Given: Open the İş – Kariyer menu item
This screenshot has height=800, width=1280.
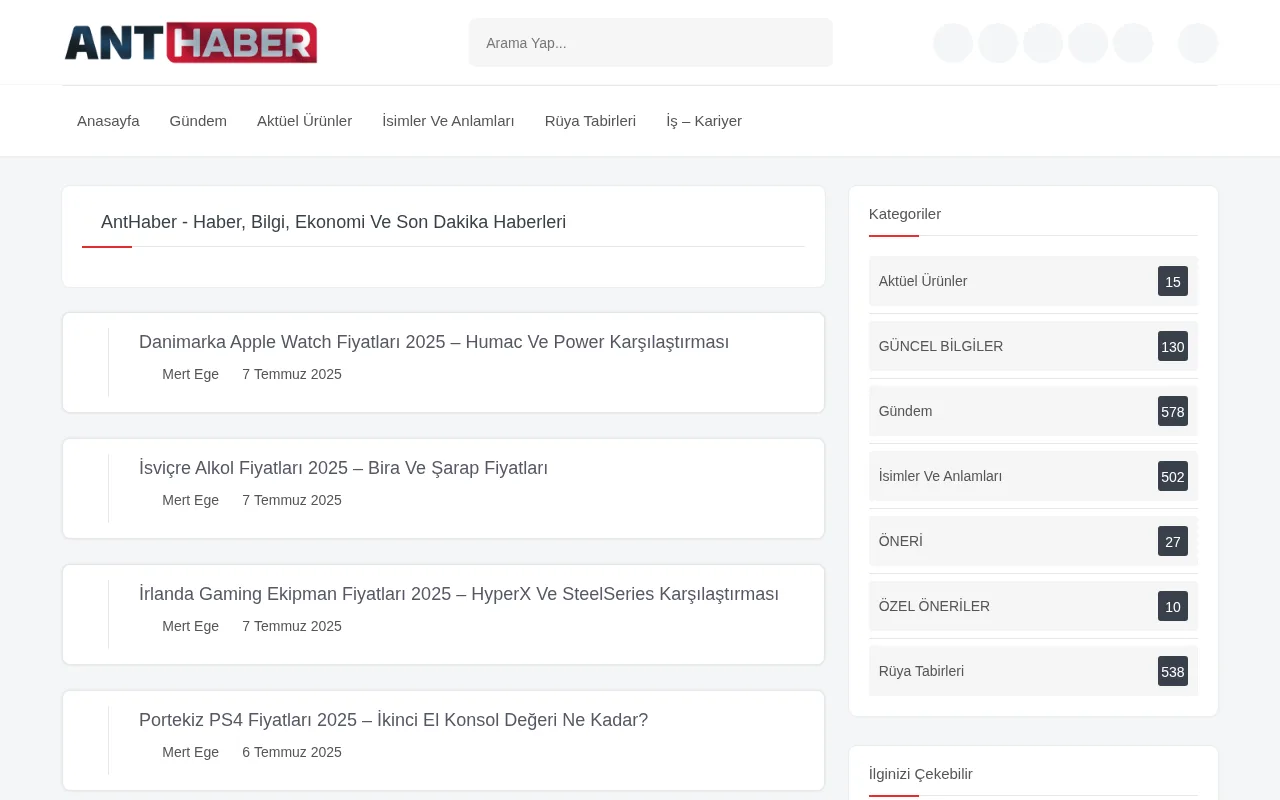Looking at the screenshot, I should pos(704,120).
